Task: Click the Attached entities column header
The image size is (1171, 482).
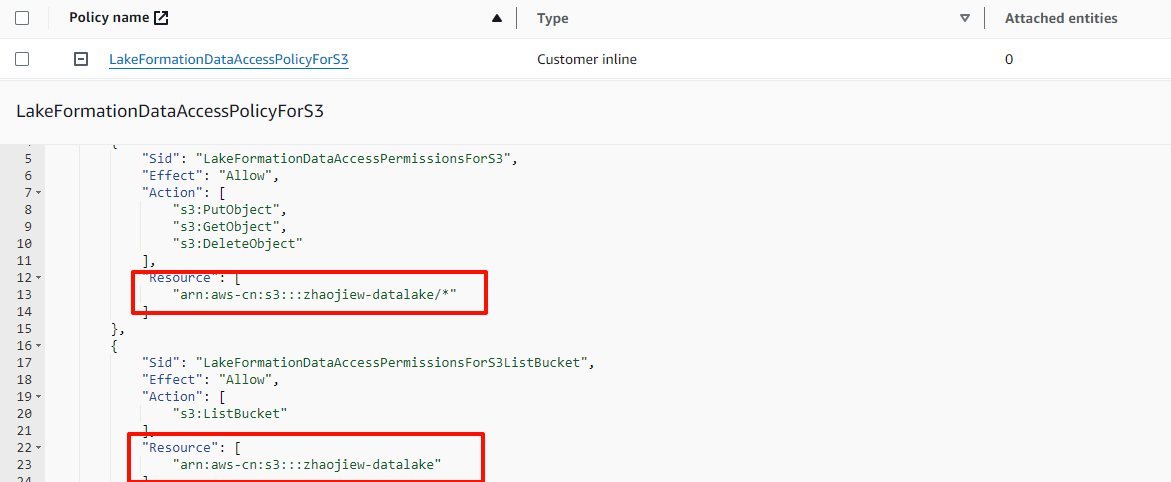Action: (1061, 19)
